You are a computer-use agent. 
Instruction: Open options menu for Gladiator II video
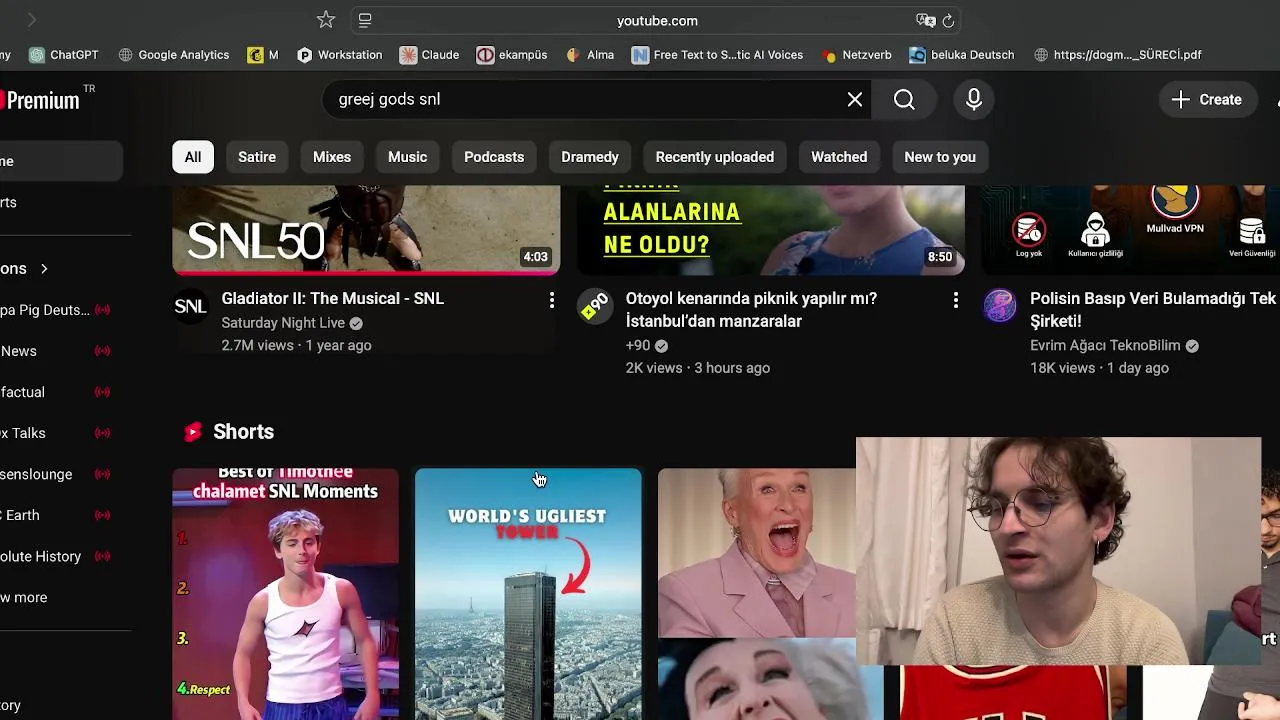(x=551, y=300)
